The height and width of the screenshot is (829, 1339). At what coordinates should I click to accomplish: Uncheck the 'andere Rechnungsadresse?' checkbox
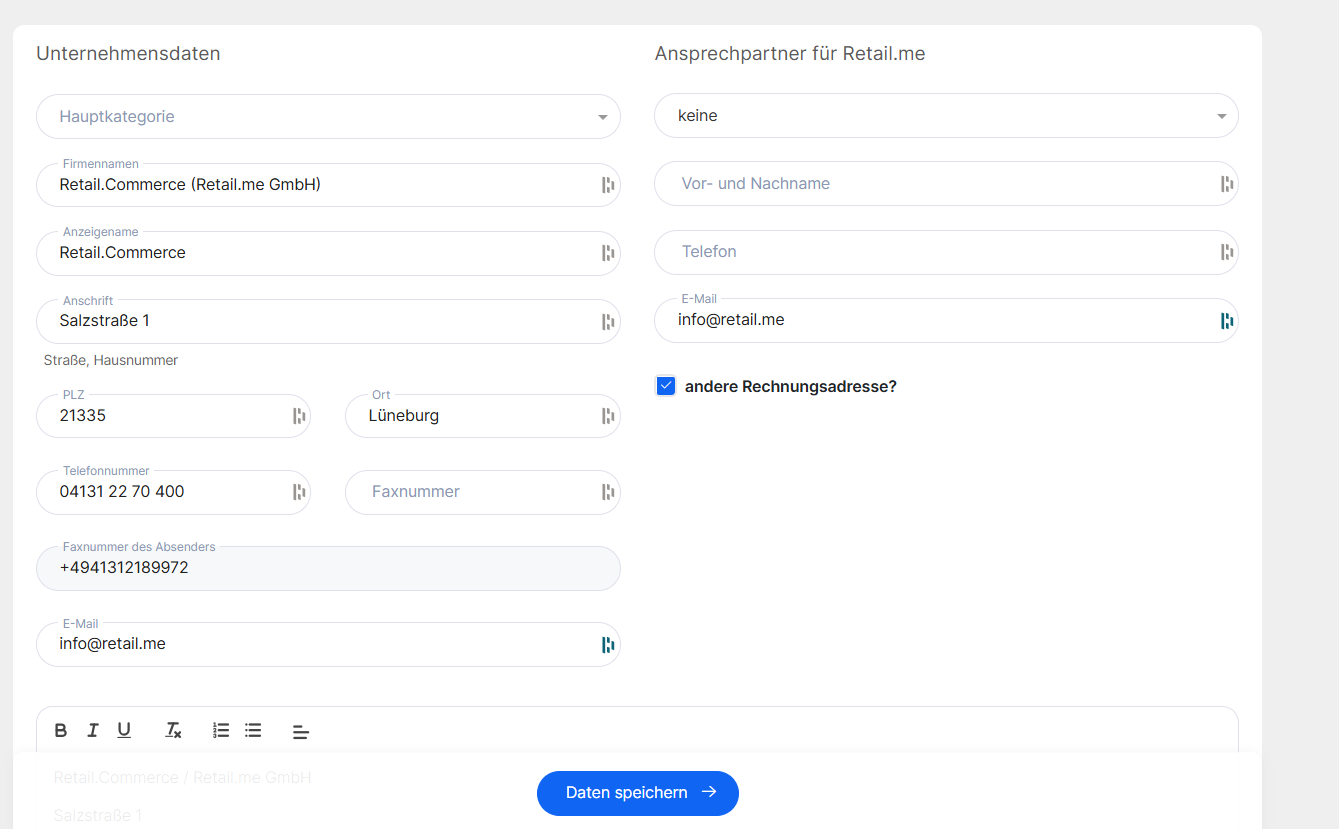pos(666,386)
